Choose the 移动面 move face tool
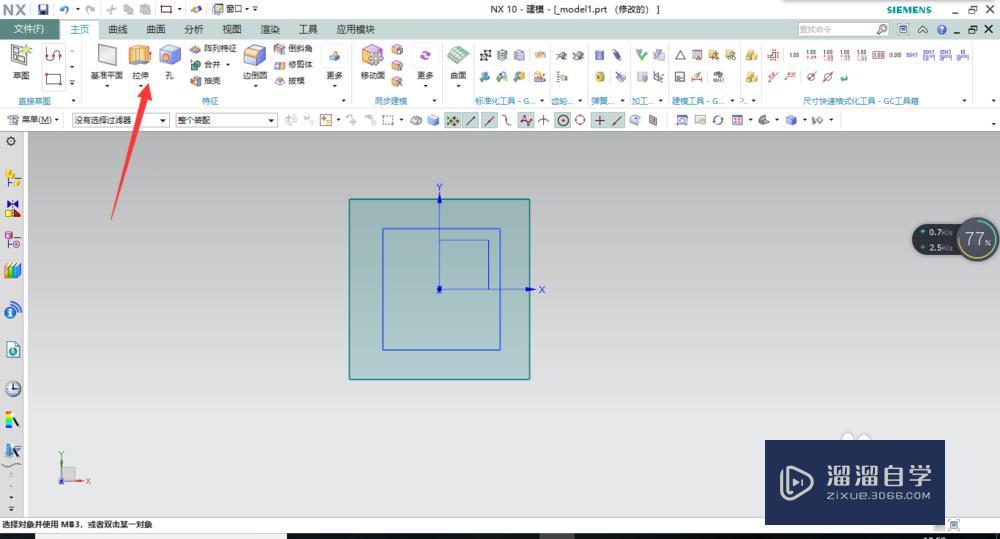Image resolution: width=1000 pixels, height=539 pixels. (372, 62)
